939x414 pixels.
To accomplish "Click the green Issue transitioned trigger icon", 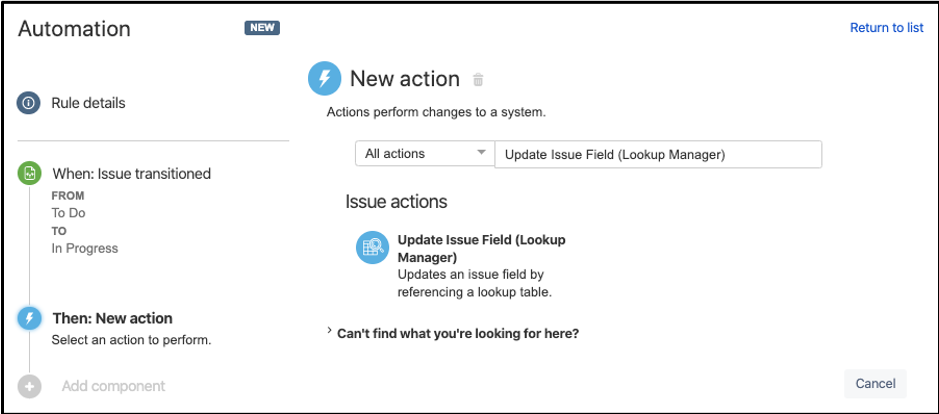I will (29, 173).
